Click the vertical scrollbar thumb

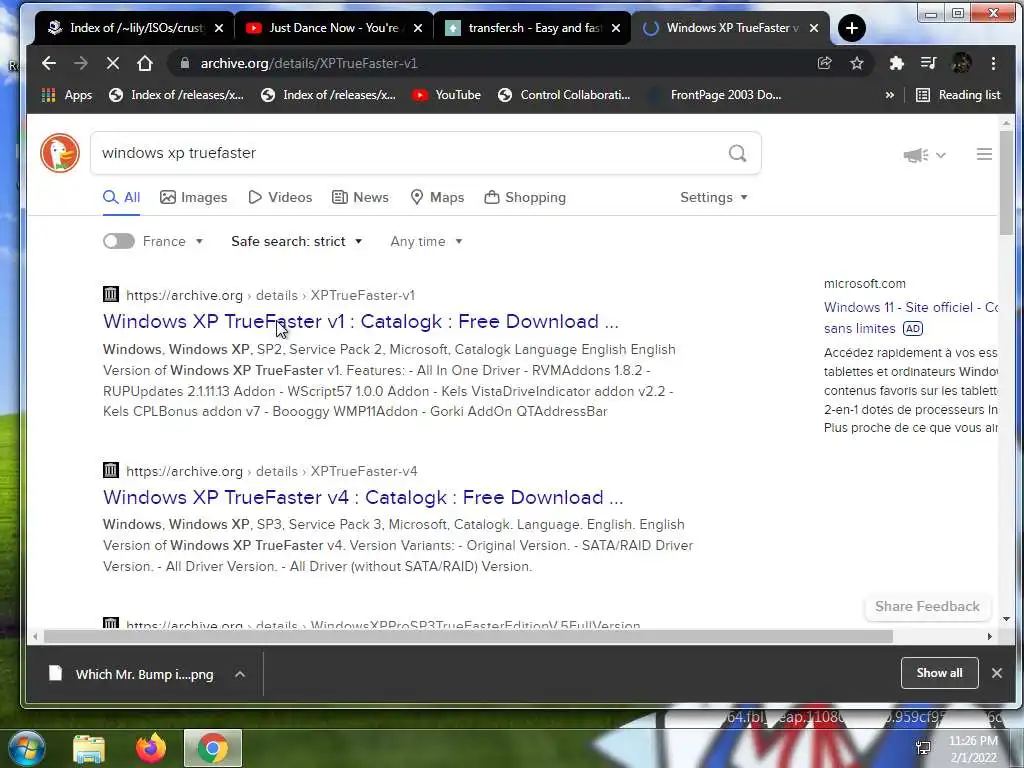tap(1006, 183)
